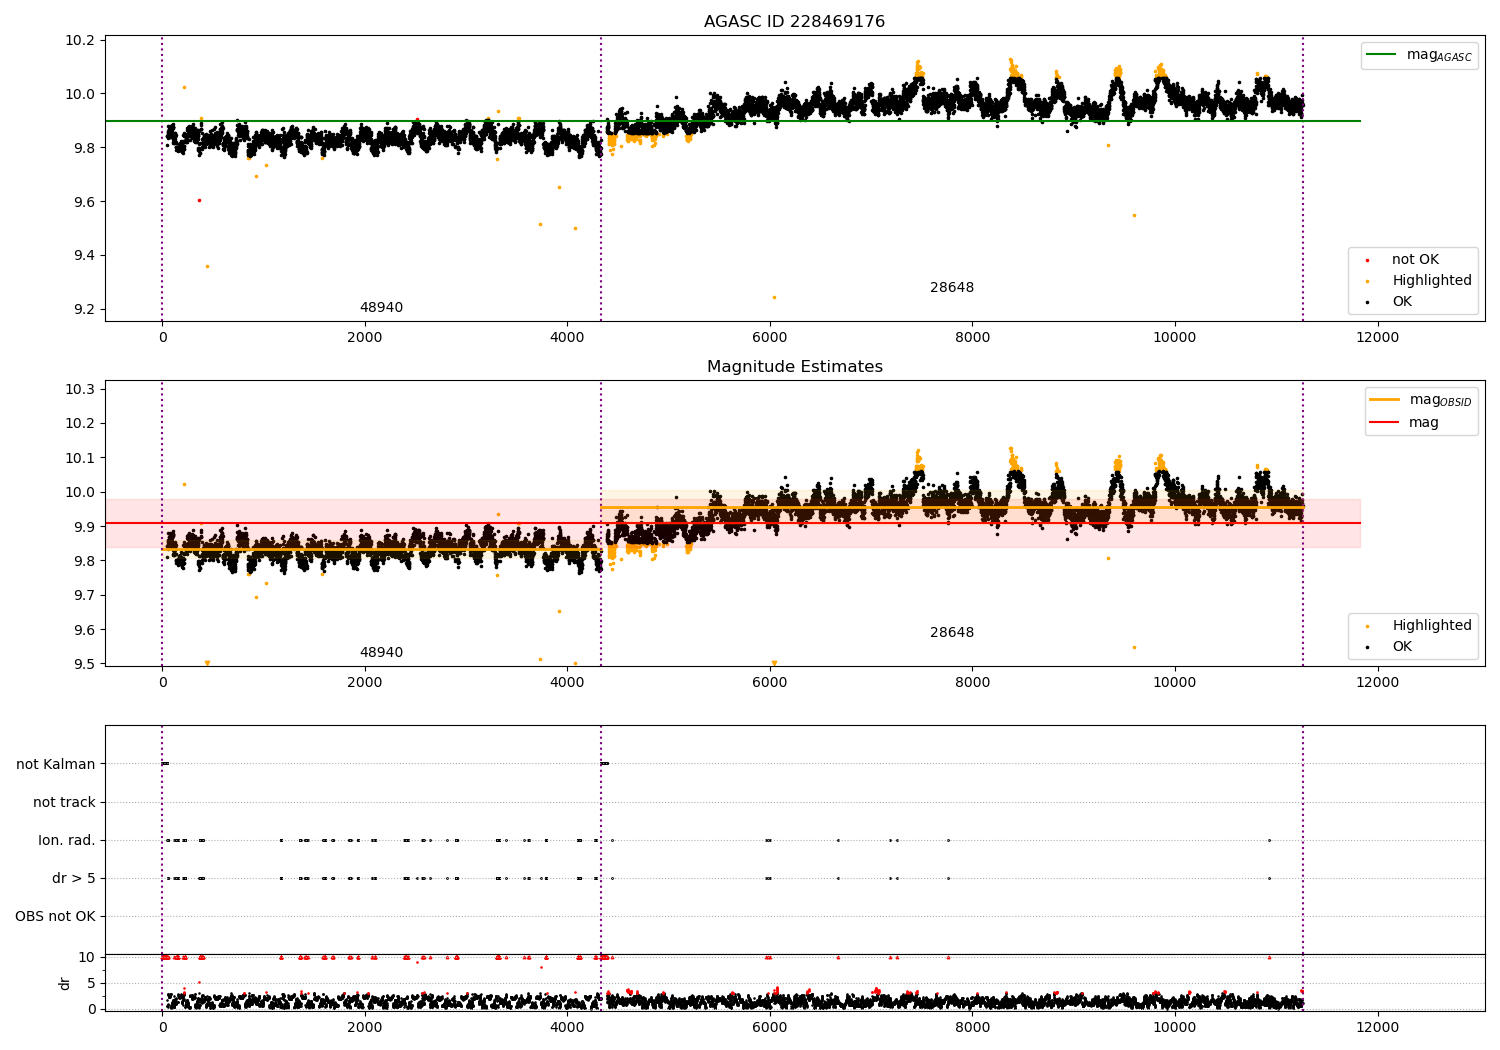Select the 'not OK' legend entry

coord(1415,260)
